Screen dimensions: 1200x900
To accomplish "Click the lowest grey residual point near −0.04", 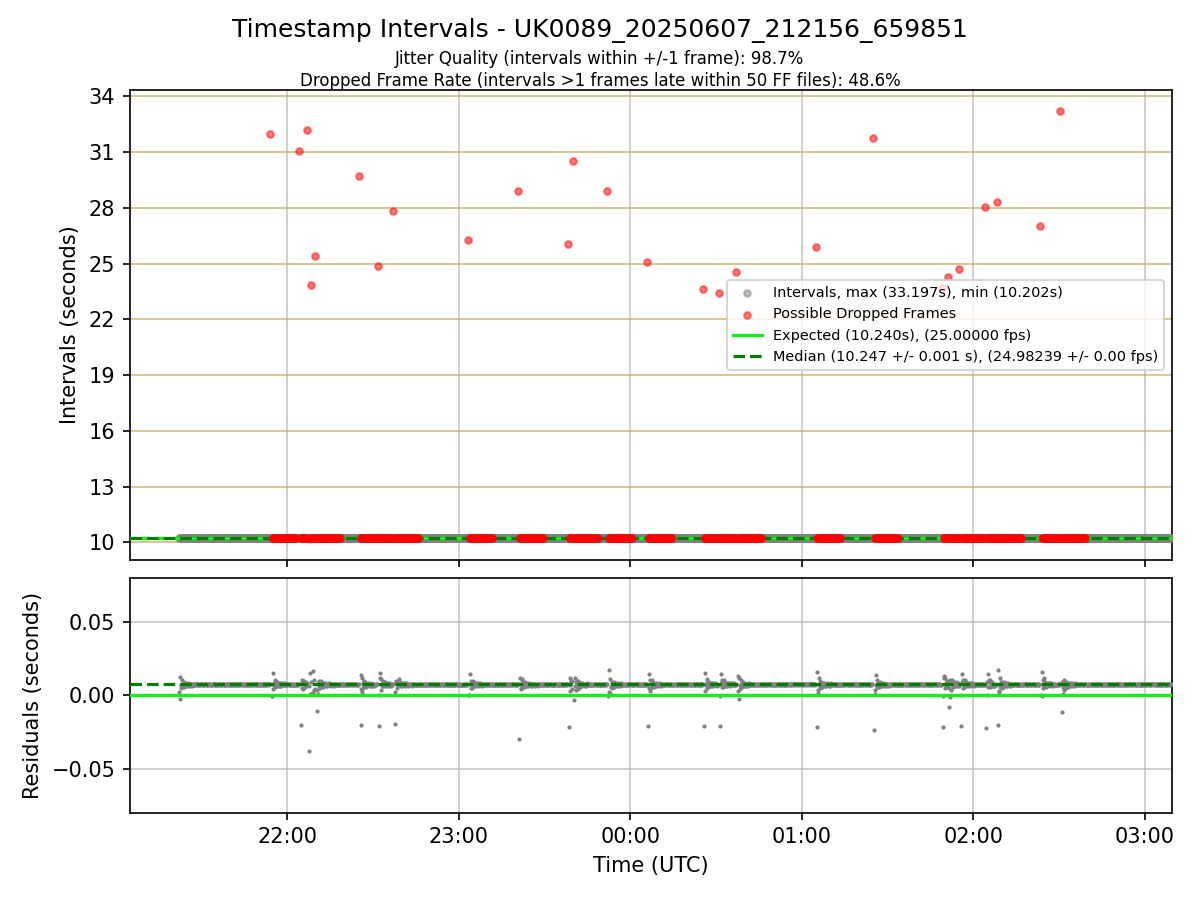I will point(309,751).
